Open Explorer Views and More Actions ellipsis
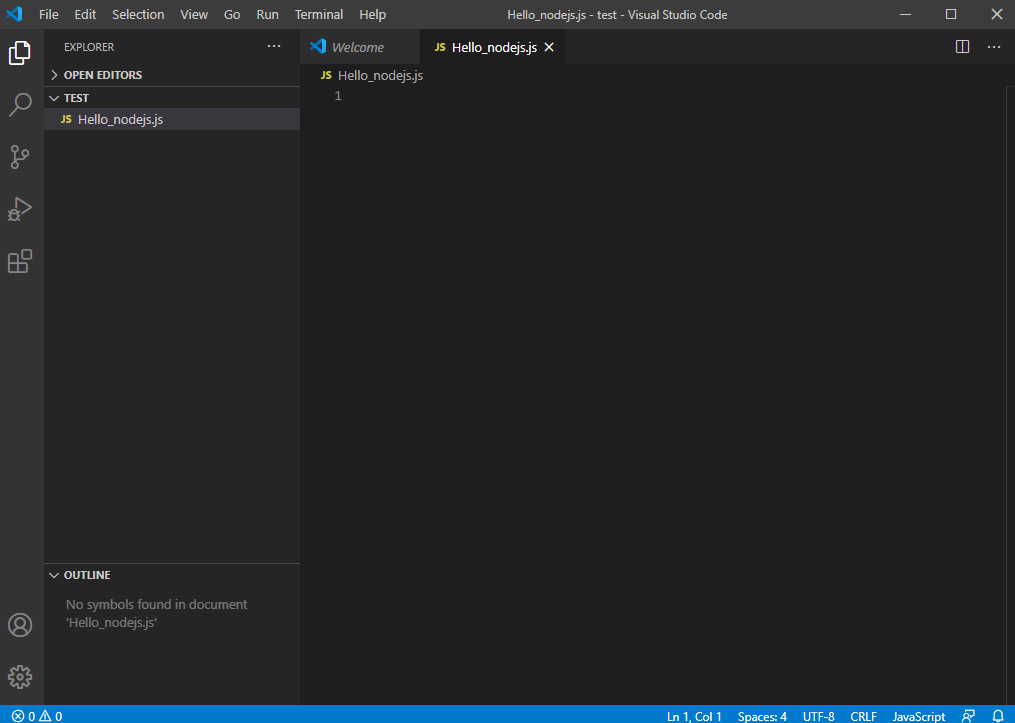The height and width of the screenshot is (723, 1015). (274, 46)
